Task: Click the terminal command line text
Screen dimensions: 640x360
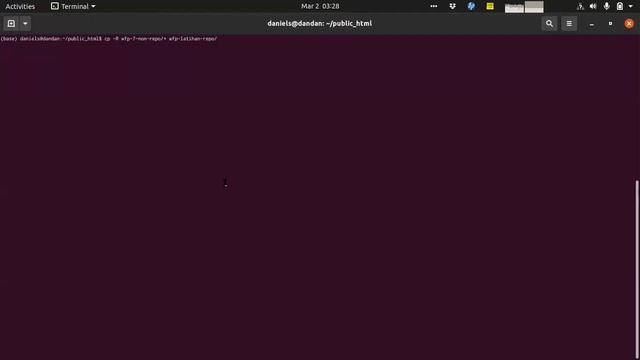Action: click(x=109, y=39)
